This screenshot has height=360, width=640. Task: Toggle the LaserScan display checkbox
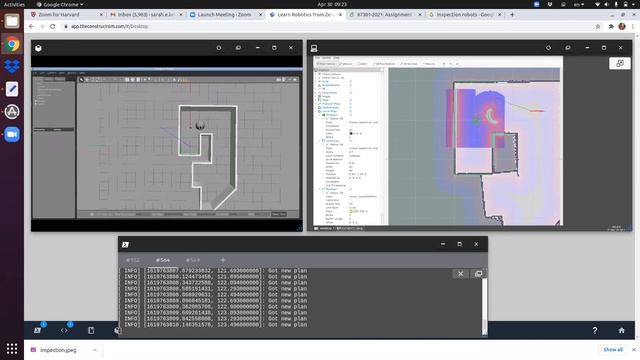351,93
